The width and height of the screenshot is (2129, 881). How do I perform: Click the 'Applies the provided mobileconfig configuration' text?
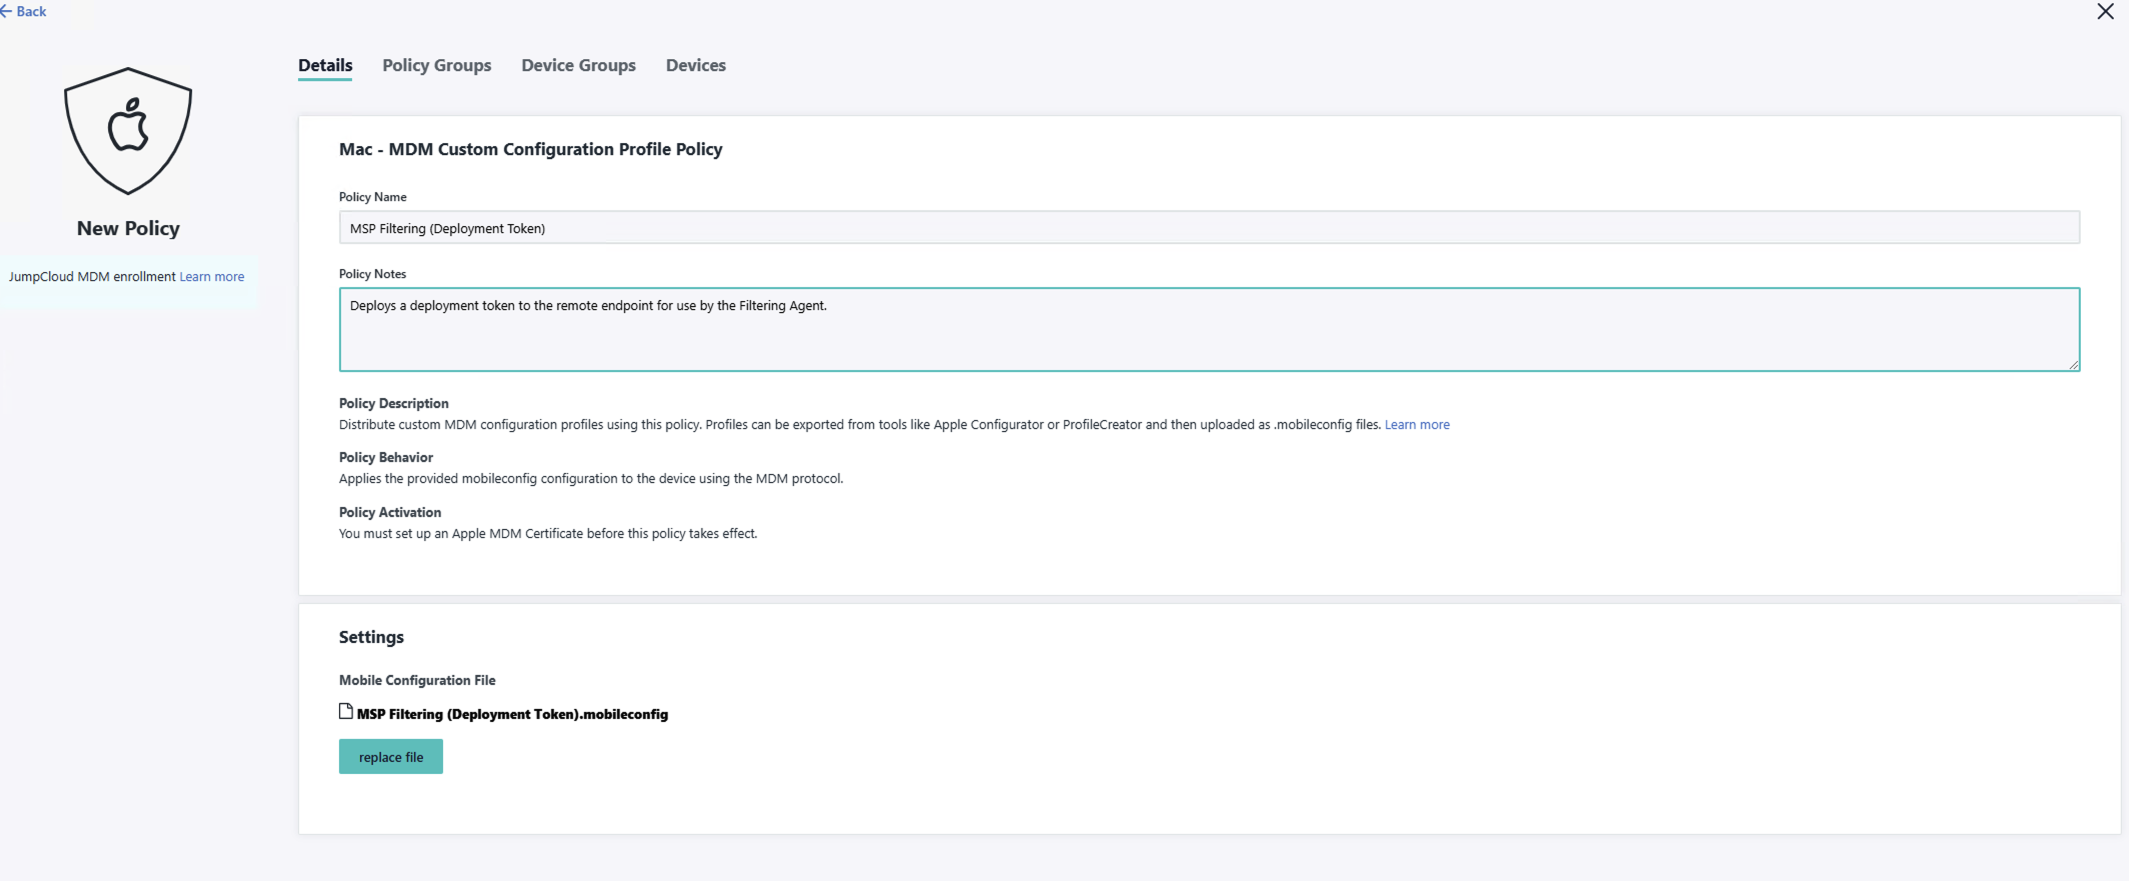(x=591, y=479)
